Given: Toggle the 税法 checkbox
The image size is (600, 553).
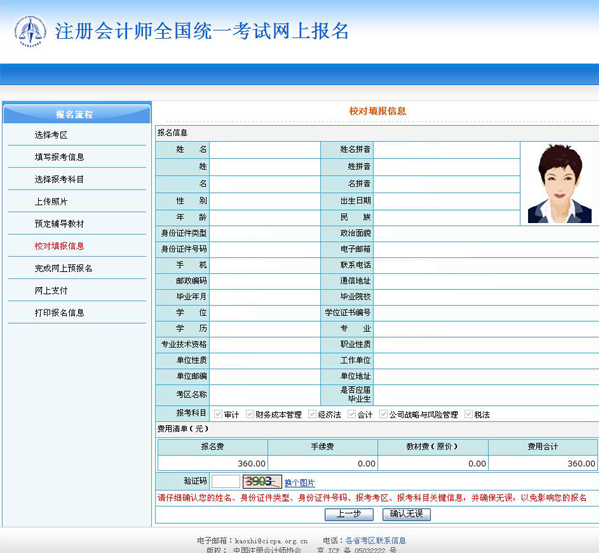Looking at the screenshot, I should (468, 414).
